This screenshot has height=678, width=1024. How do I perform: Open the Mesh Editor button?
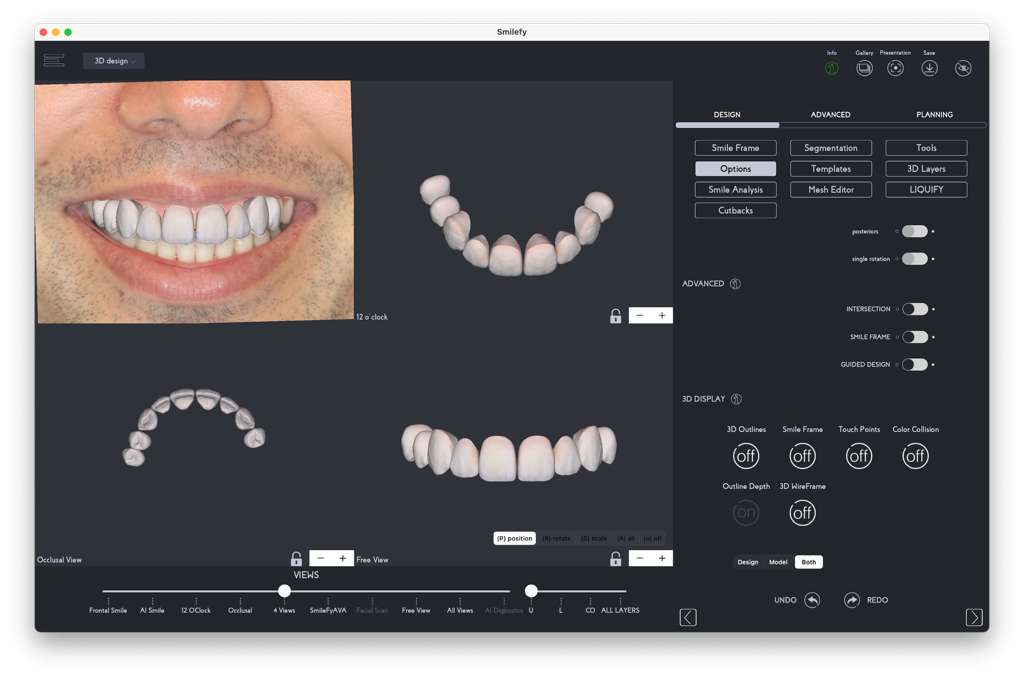(x=831, y=190)
